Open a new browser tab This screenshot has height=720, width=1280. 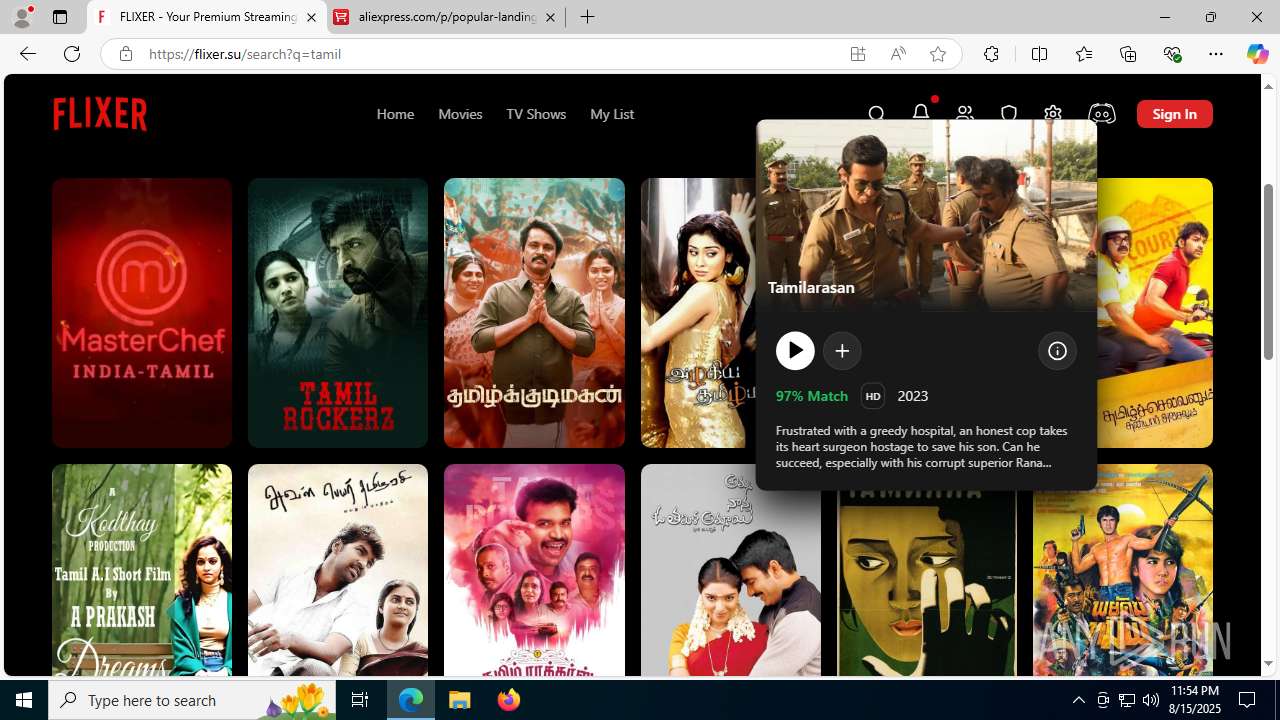click(588, 17)
